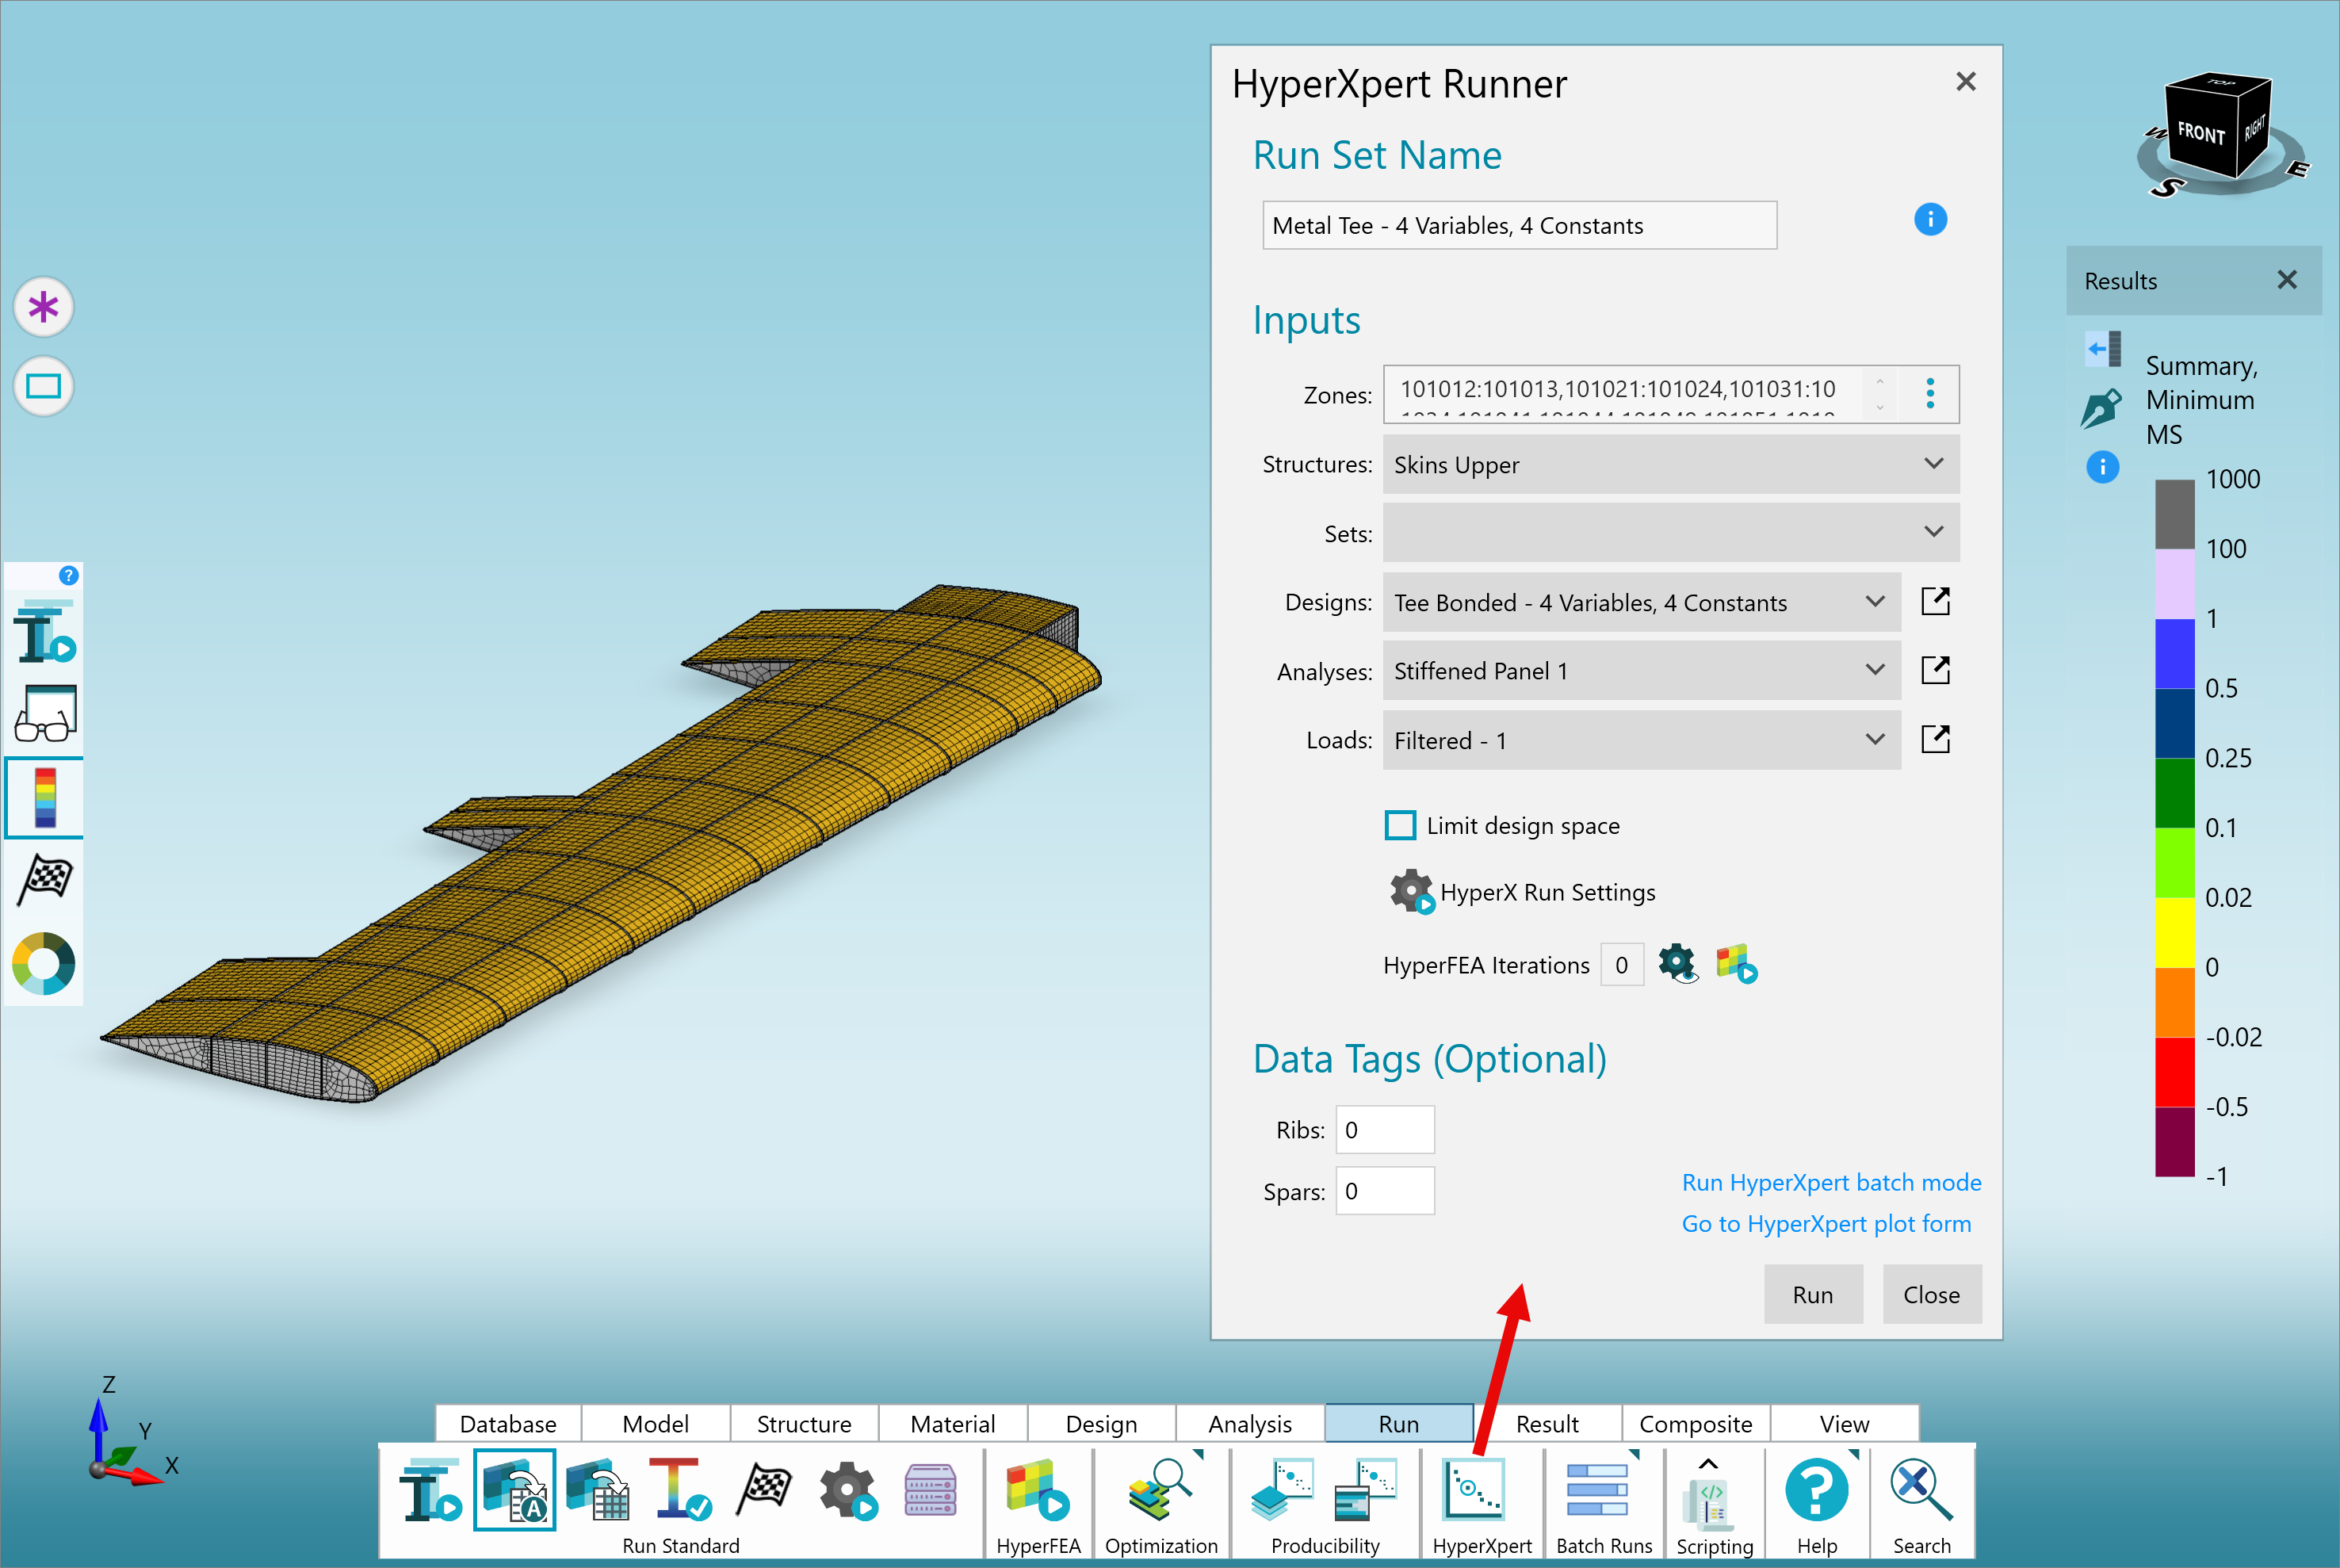Click the teal rectangle selection button
The width and height of the screenshot is (2340, 1568).
[43, 386]
